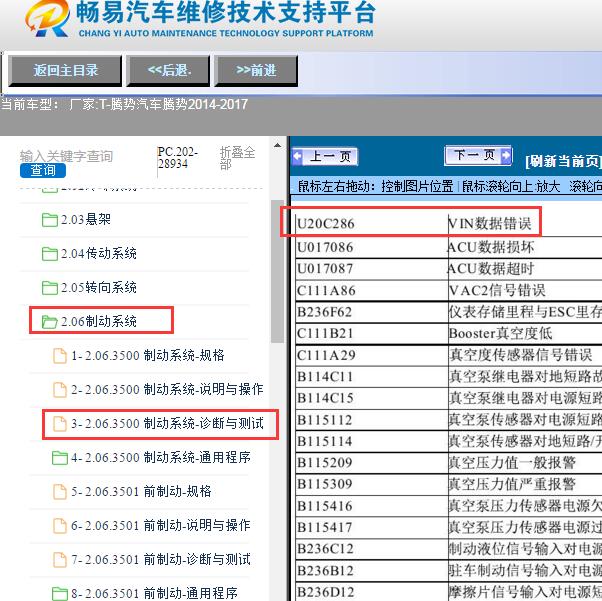Open 1-2.06.3500 制动系统-规格 document

(x=148, y=355)
